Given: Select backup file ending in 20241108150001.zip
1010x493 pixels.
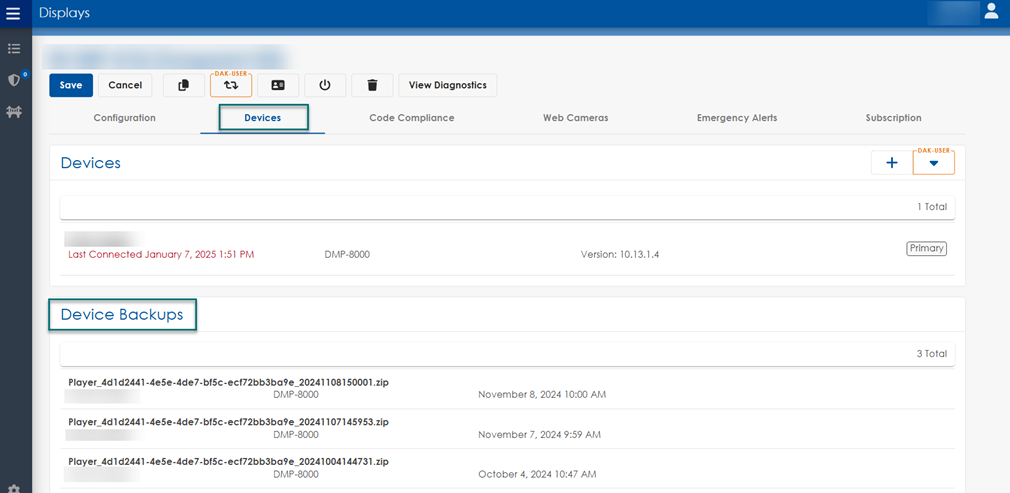Looking at the screenshot, I should pos(228,382).
